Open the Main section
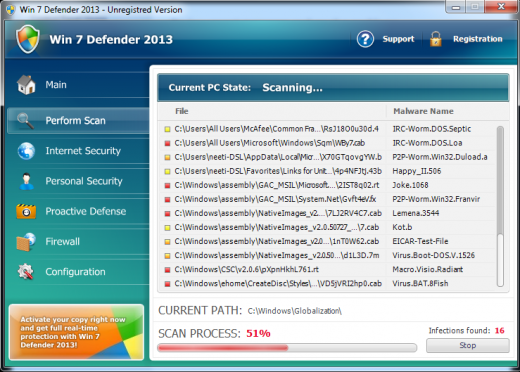This screenshot has width=520, height=372. (x=78, y=85)
